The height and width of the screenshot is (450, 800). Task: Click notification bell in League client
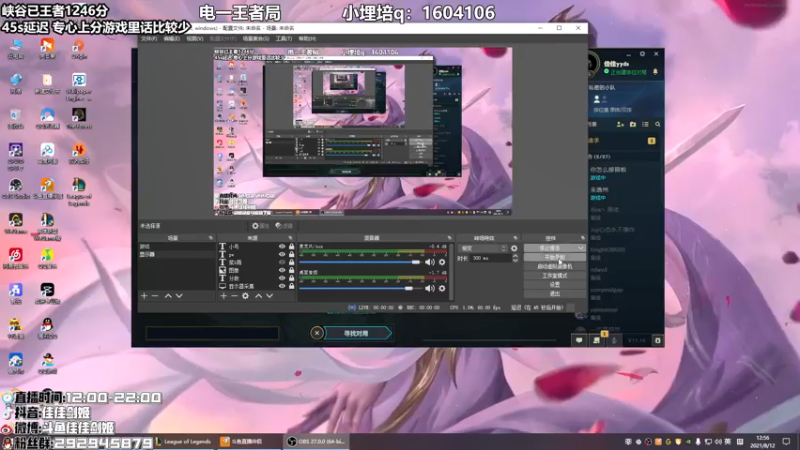click(656, 72)
